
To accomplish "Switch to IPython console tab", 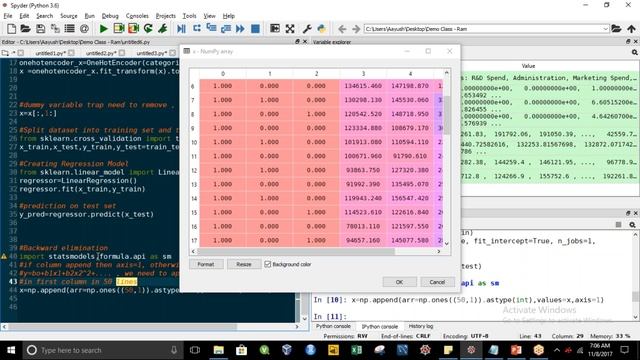I will [x=380, y=326].
